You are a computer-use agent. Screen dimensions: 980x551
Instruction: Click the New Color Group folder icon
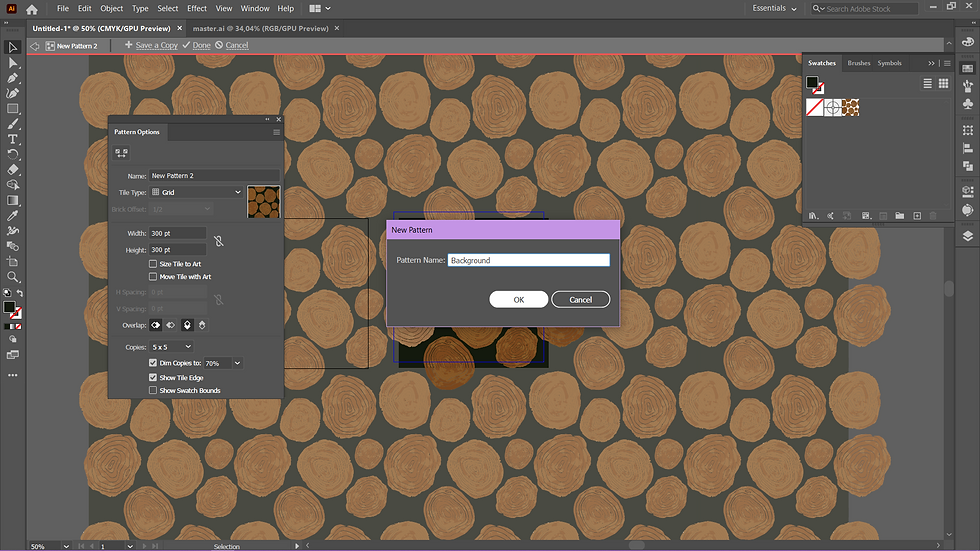(899, 216)
